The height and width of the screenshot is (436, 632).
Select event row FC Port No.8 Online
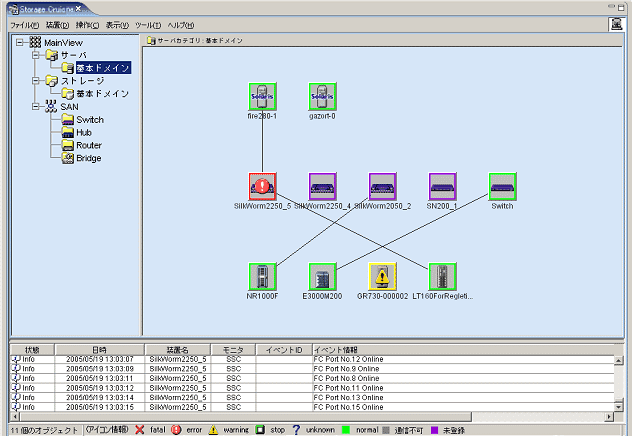[x=312, y=378]
